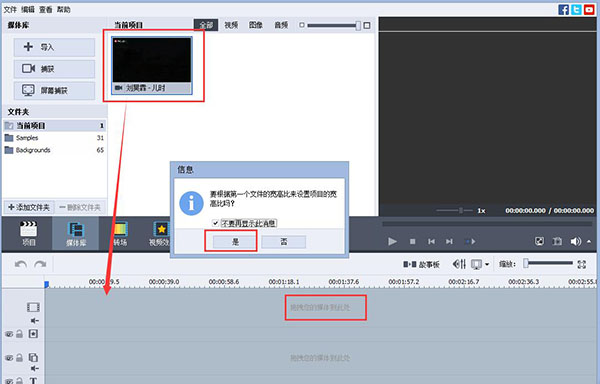Play the preview
600x384 pixels.
[x=392, y=241]
